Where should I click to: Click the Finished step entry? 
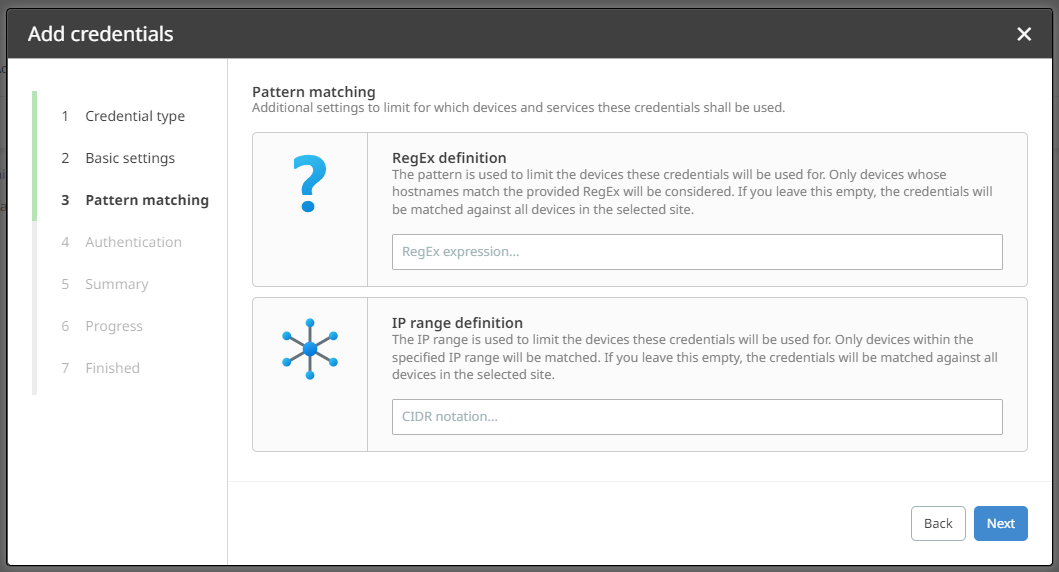click(x=112, y=368)
